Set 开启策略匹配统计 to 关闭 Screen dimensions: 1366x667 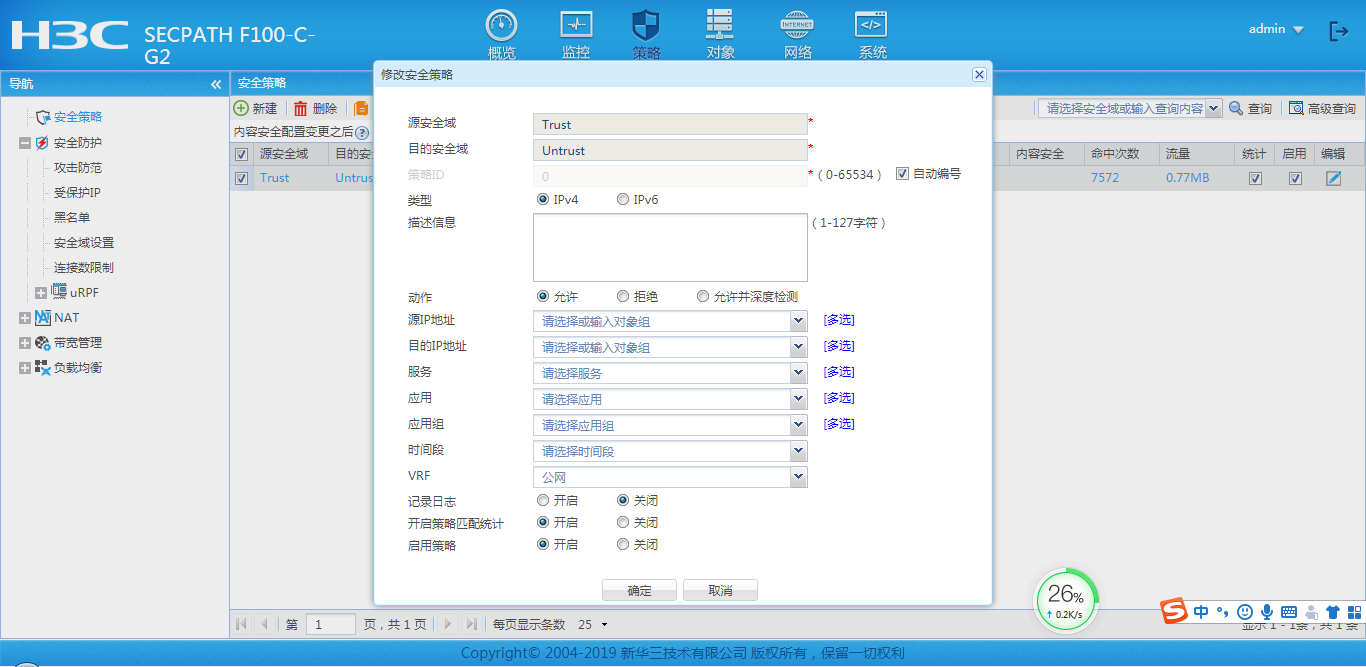click(x=623, y=522)
